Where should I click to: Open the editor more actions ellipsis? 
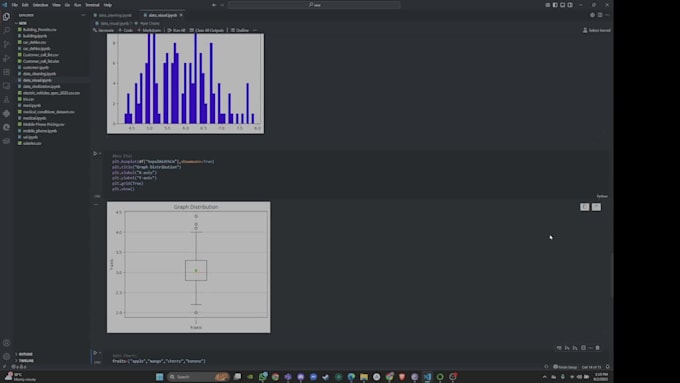tap(607, 15)
